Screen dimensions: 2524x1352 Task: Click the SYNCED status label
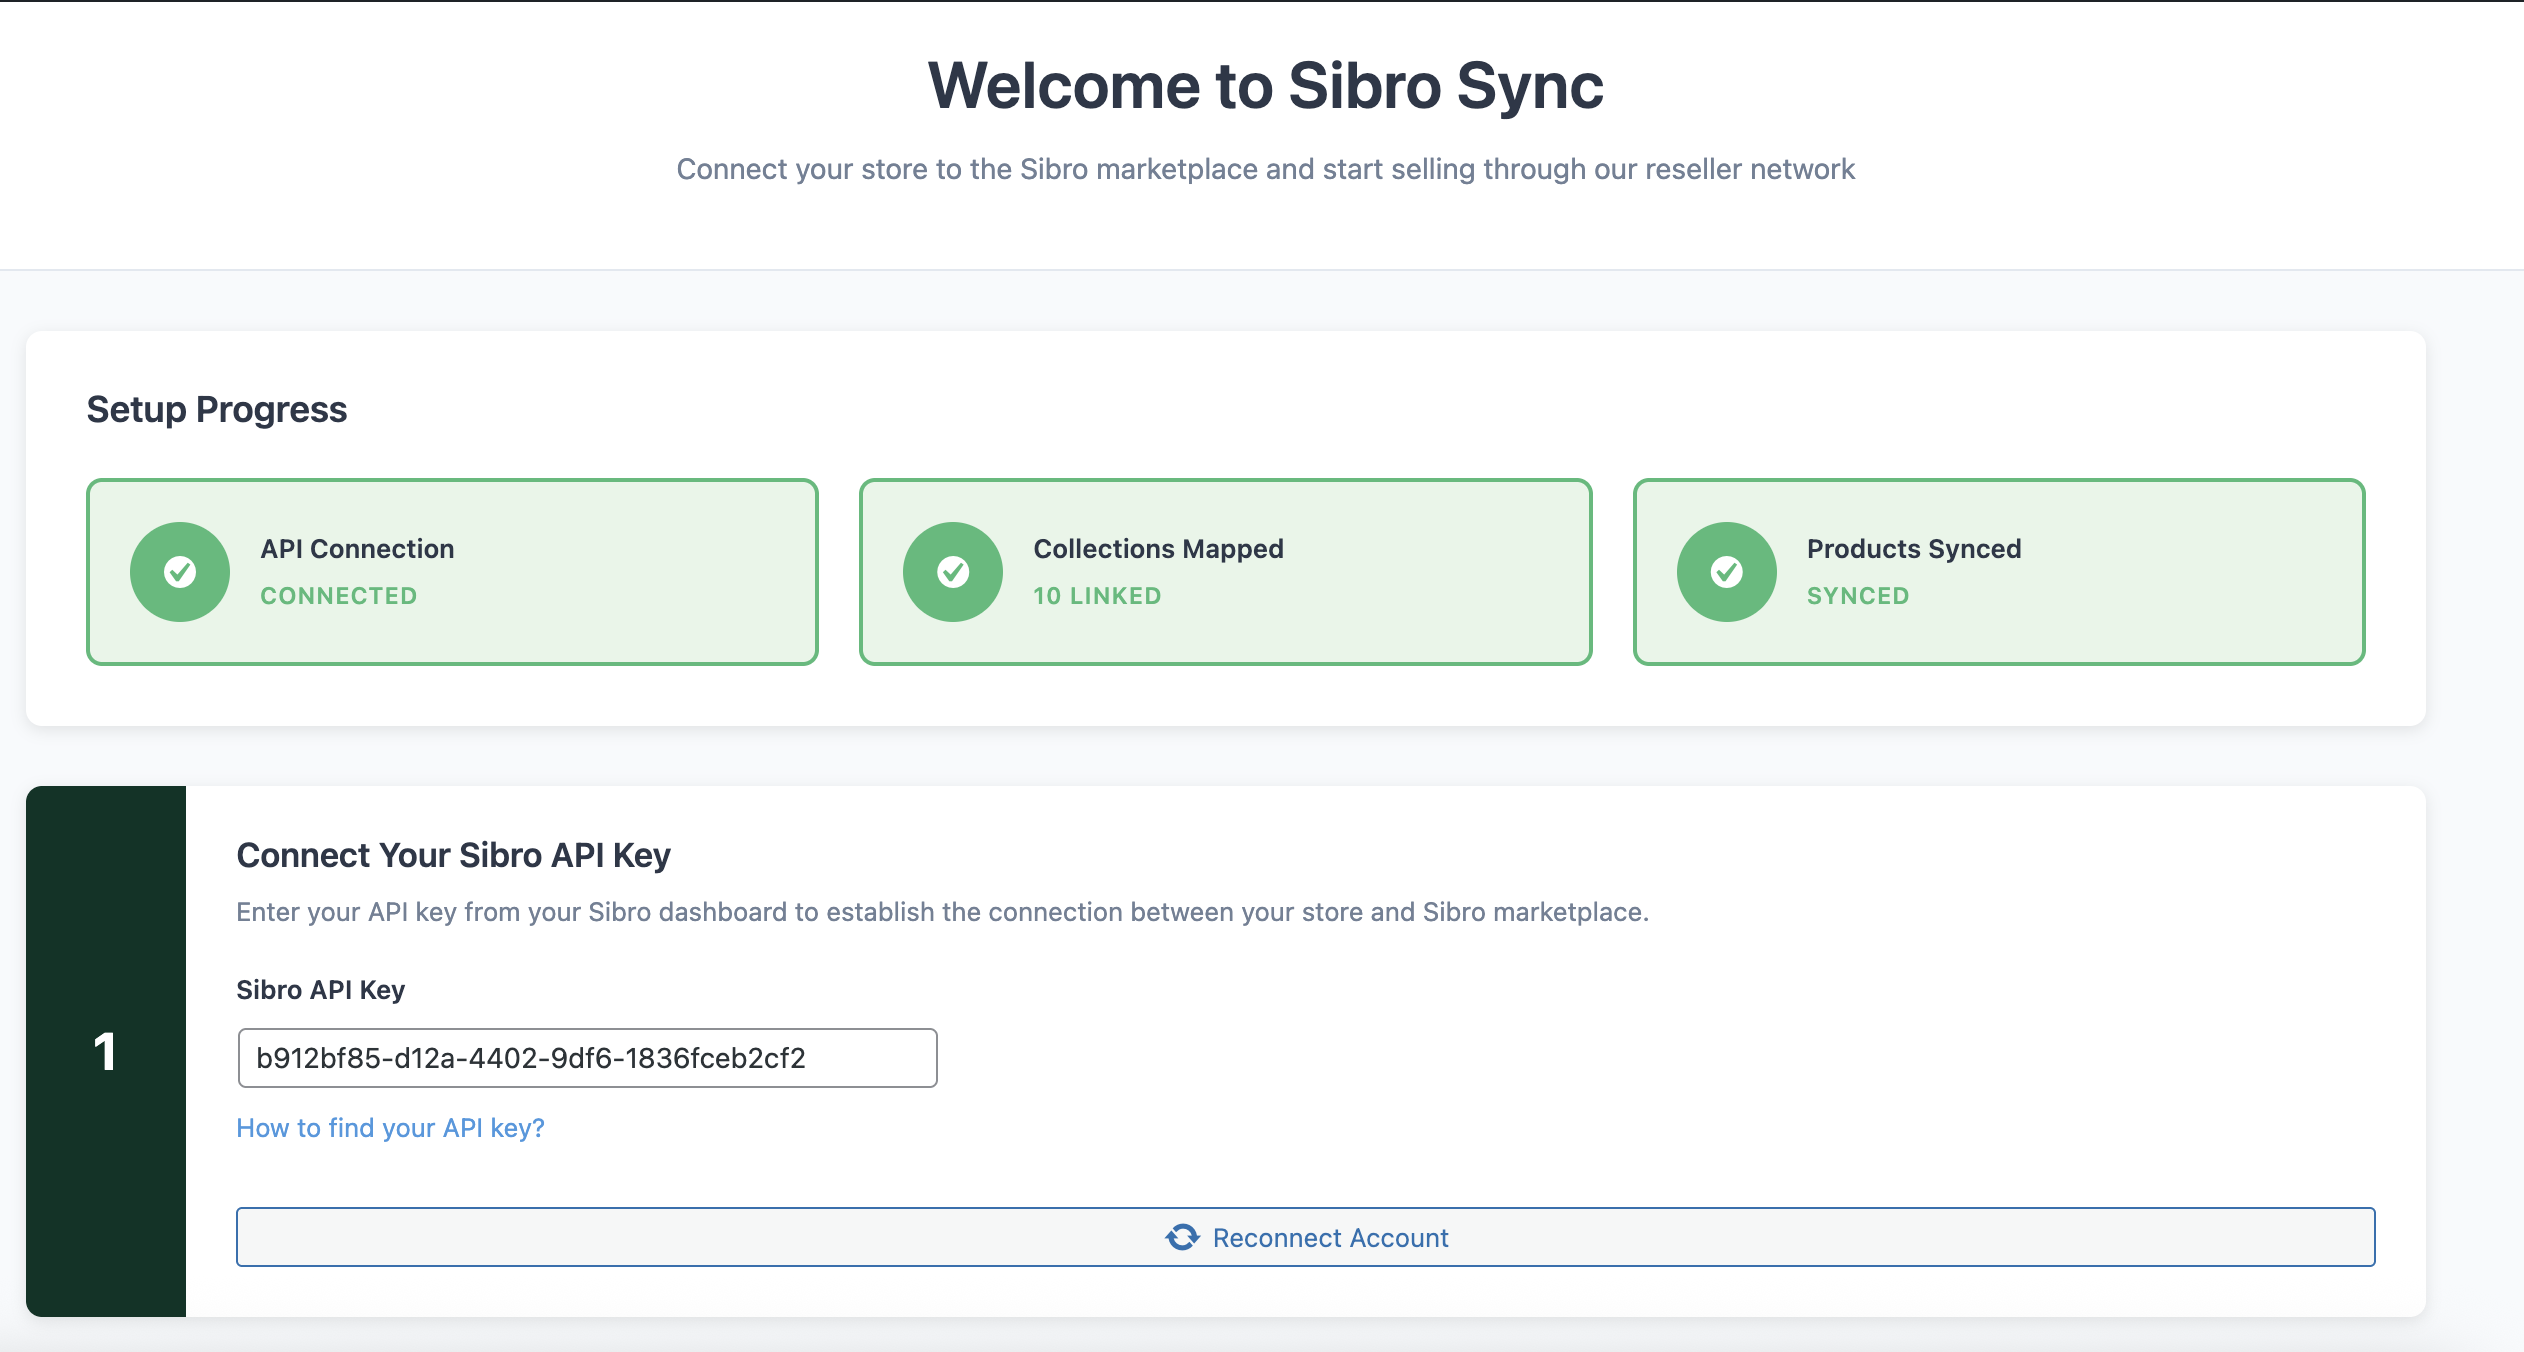[1858, 596]
